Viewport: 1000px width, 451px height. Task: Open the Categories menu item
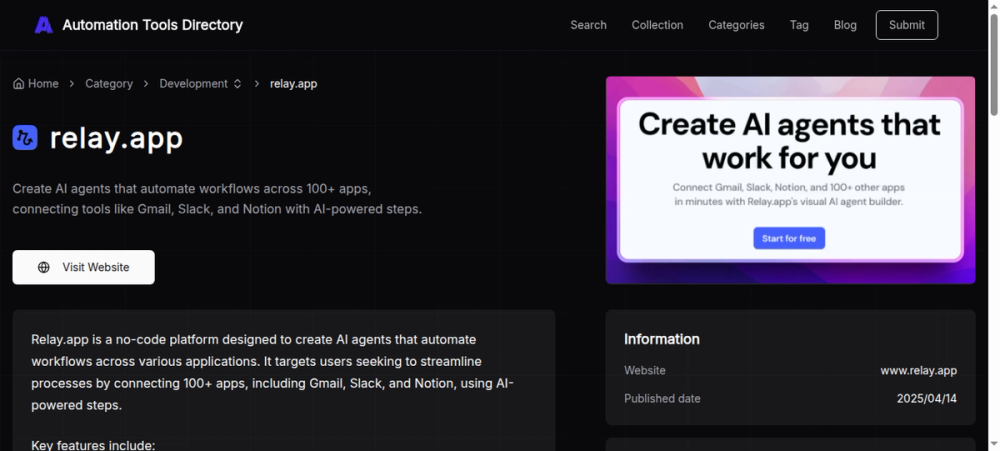tap(736, 25)
